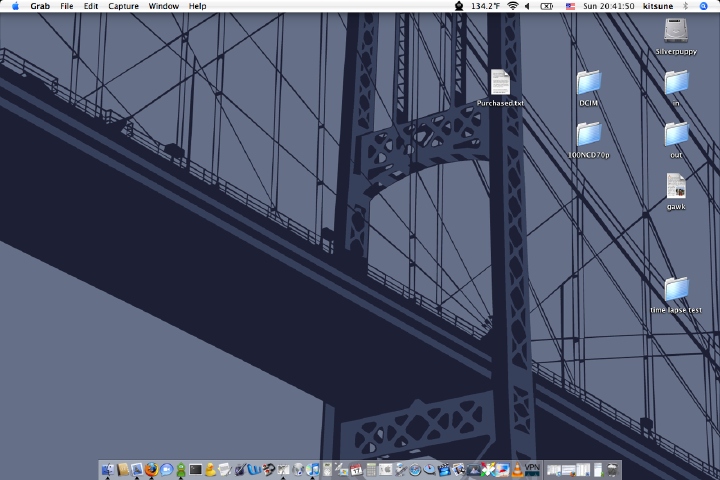Click the volume speaker icon in the menu bar
Screen dimensions: 720x480
[528, 6]
